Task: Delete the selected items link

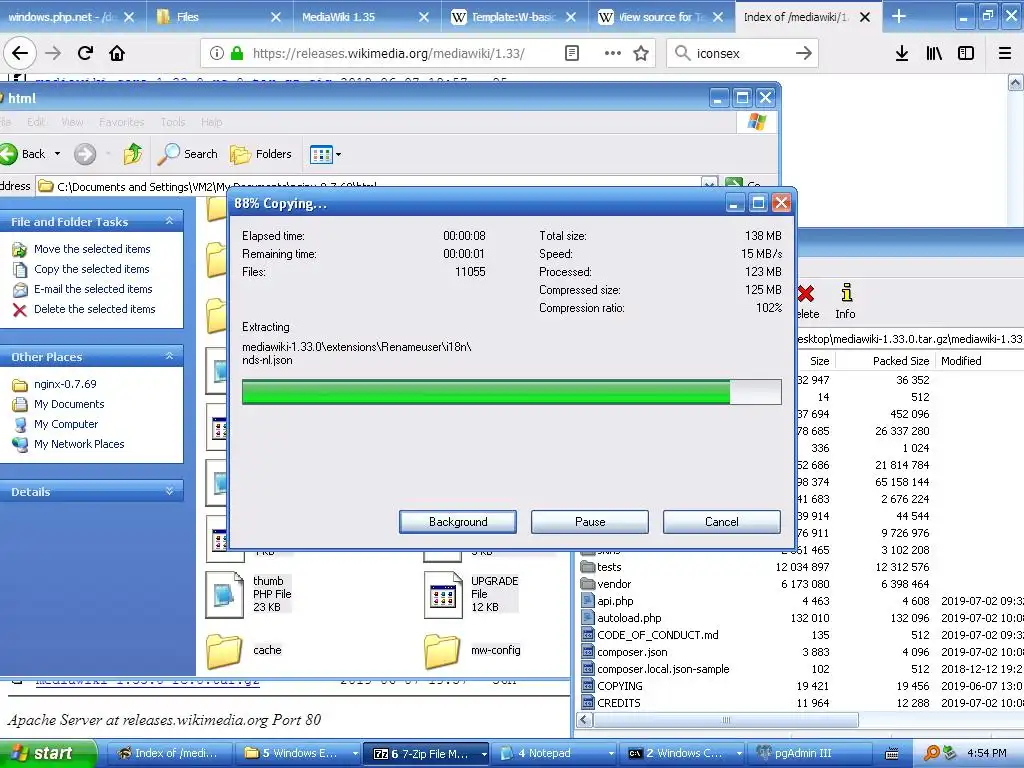Action: point(95,309)
